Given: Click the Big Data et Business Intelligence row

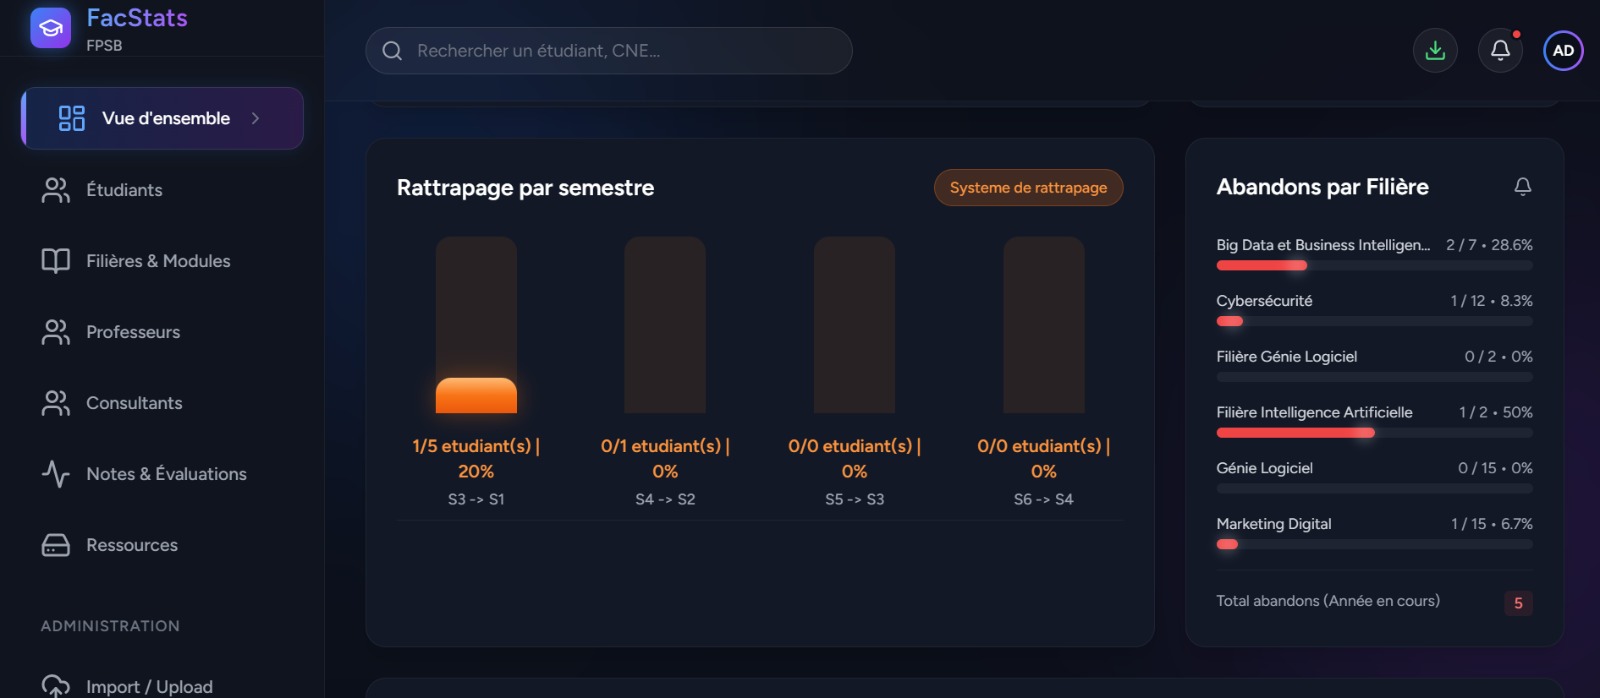Looking at the screenshot, I should 1374,253.
